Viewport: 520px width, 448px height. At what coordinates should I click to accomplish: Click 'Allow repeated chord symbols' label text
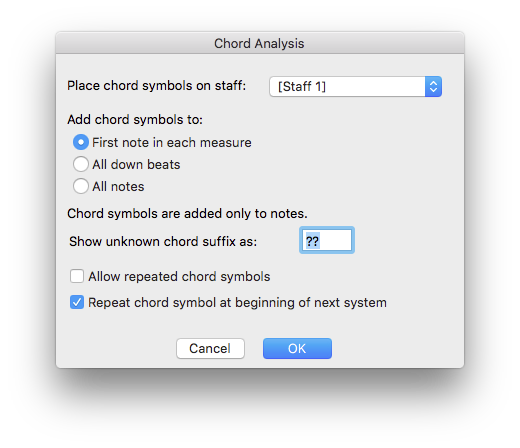(179, 277)
